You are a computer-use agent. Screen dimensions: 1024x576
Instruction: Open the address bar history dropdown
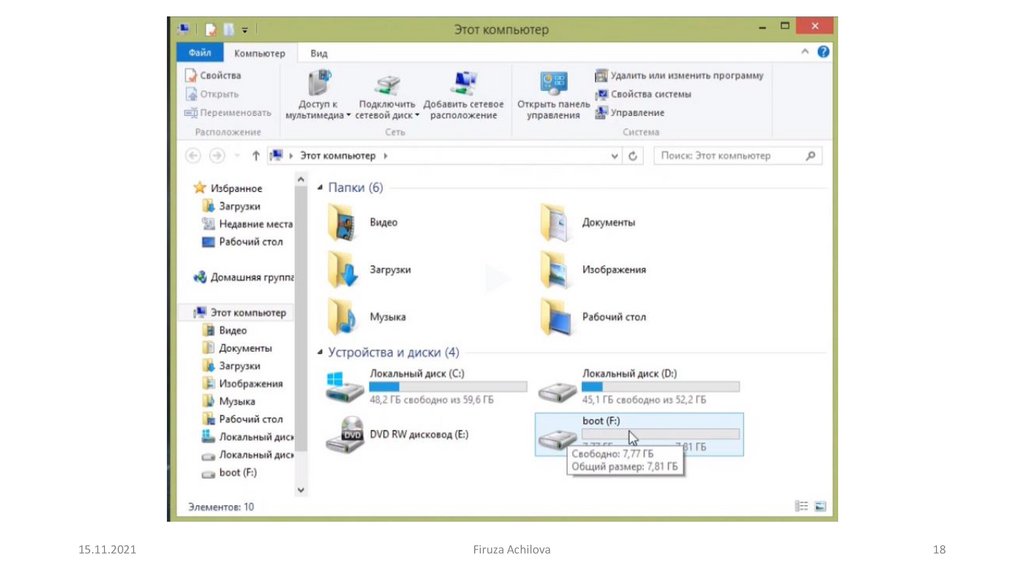614,156
